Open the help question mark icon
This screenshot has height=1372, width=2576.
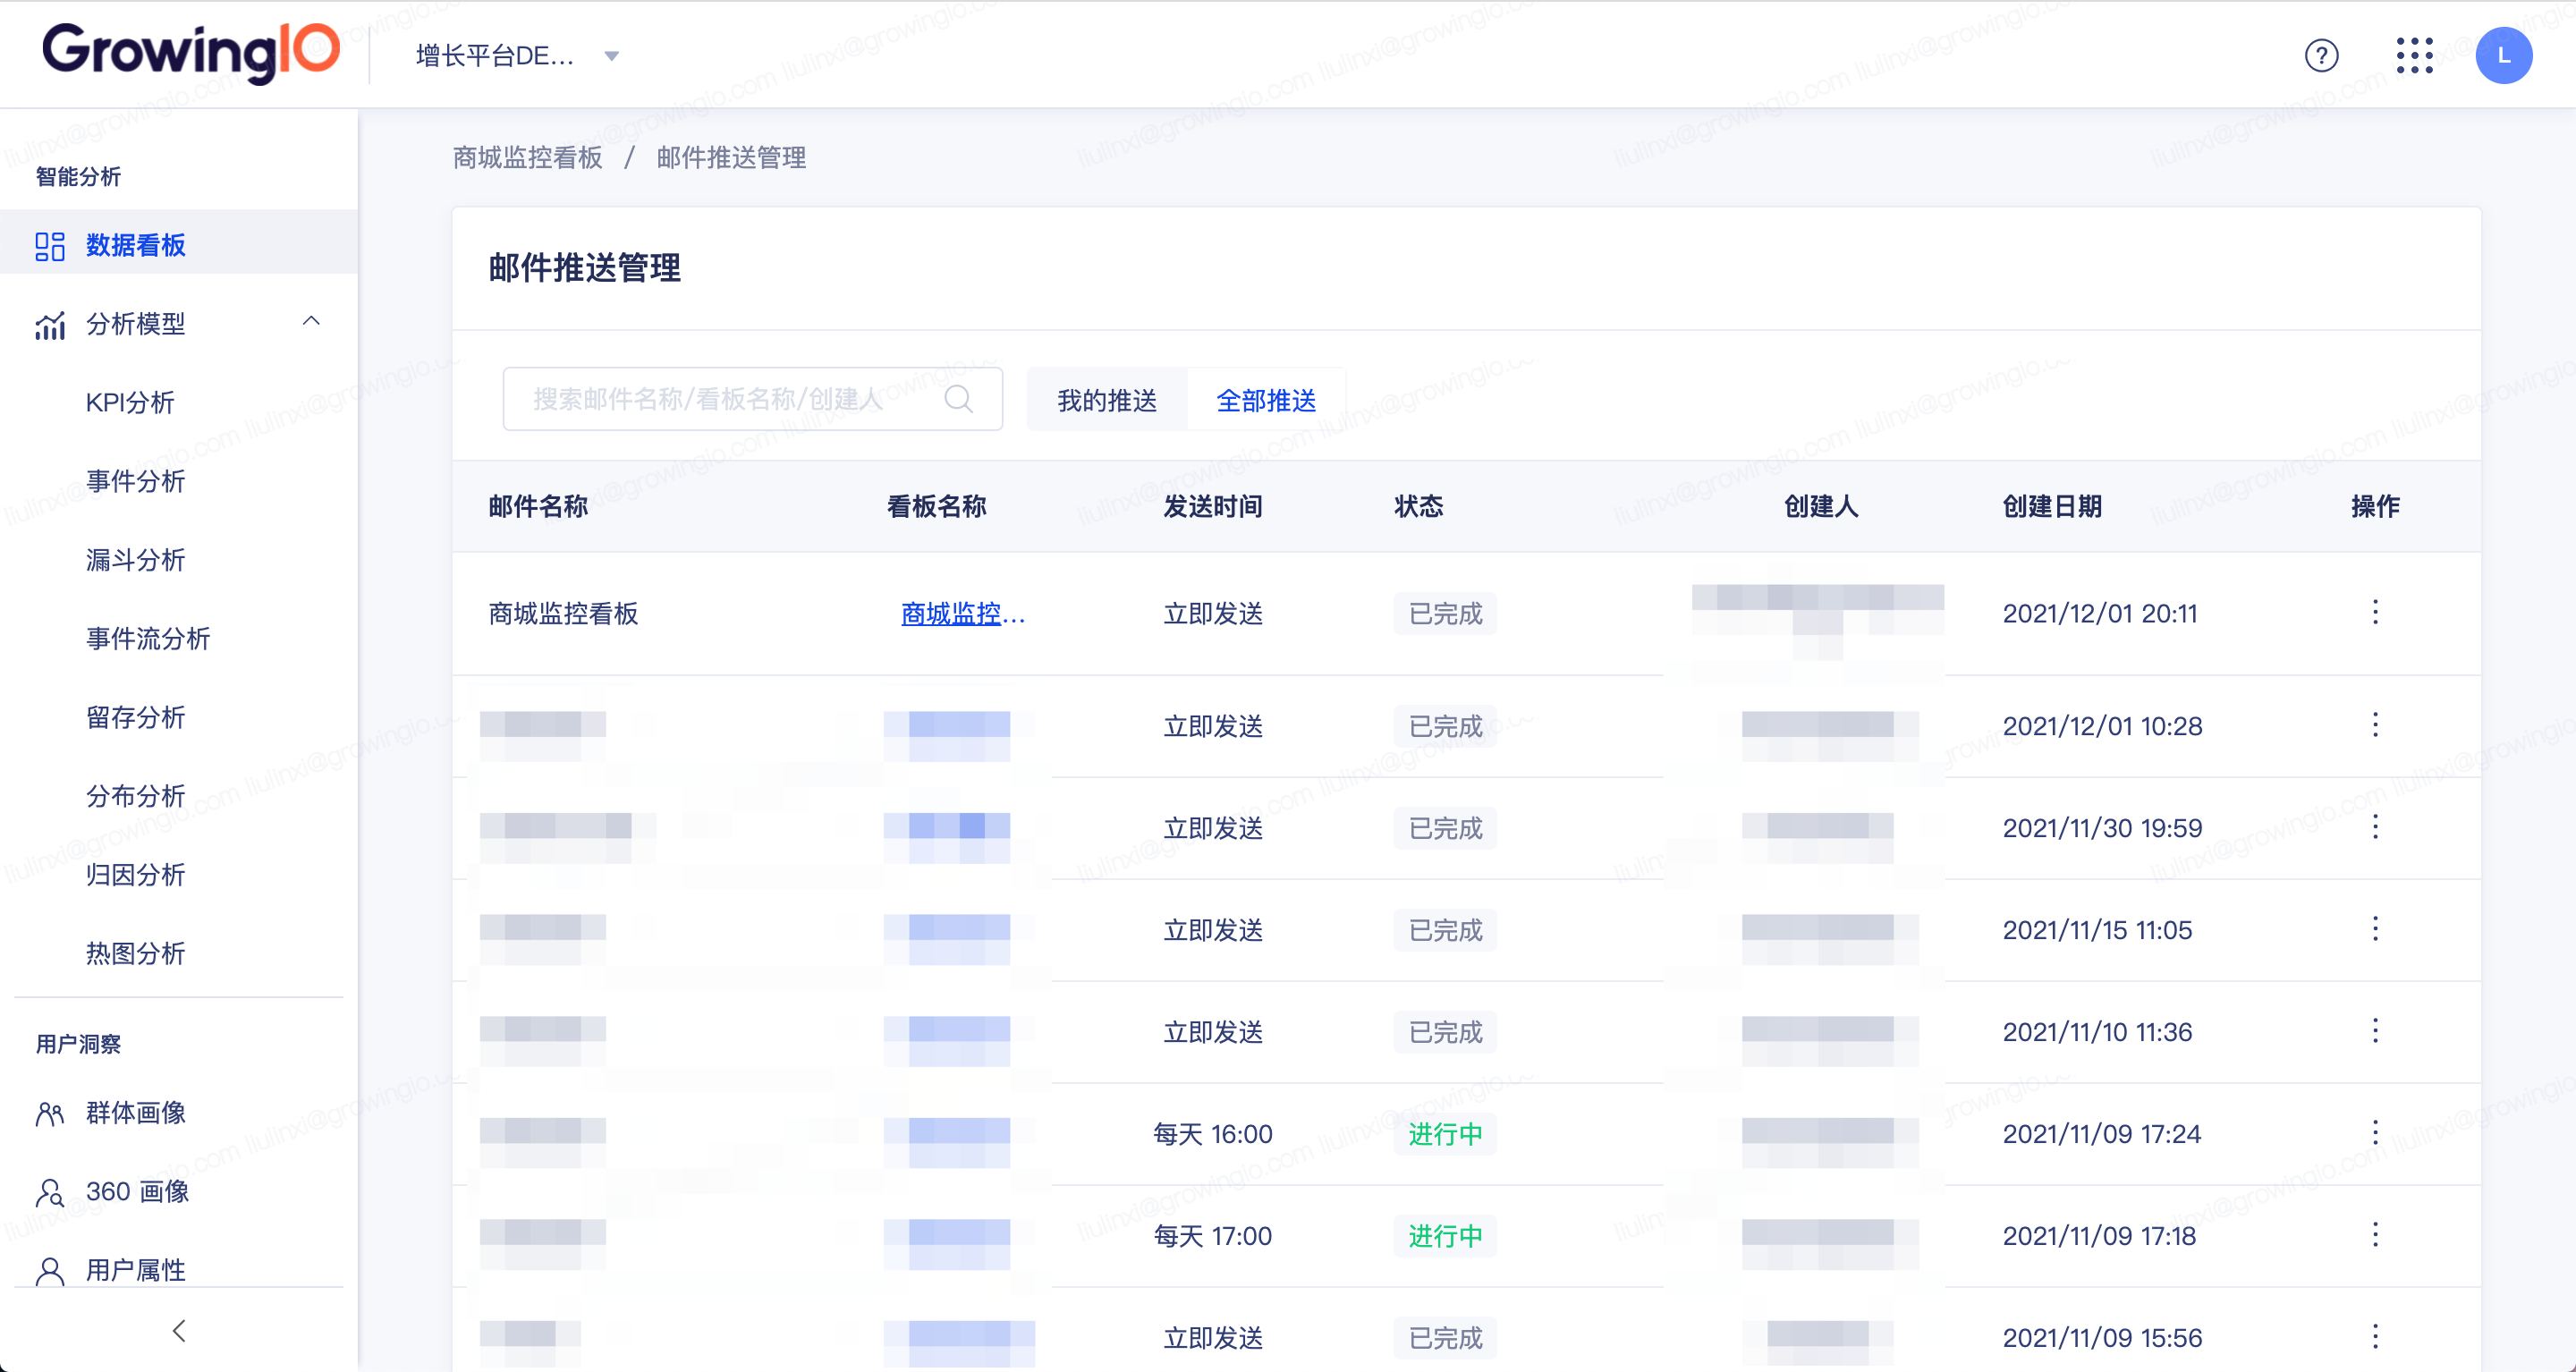coord(2321,56)
